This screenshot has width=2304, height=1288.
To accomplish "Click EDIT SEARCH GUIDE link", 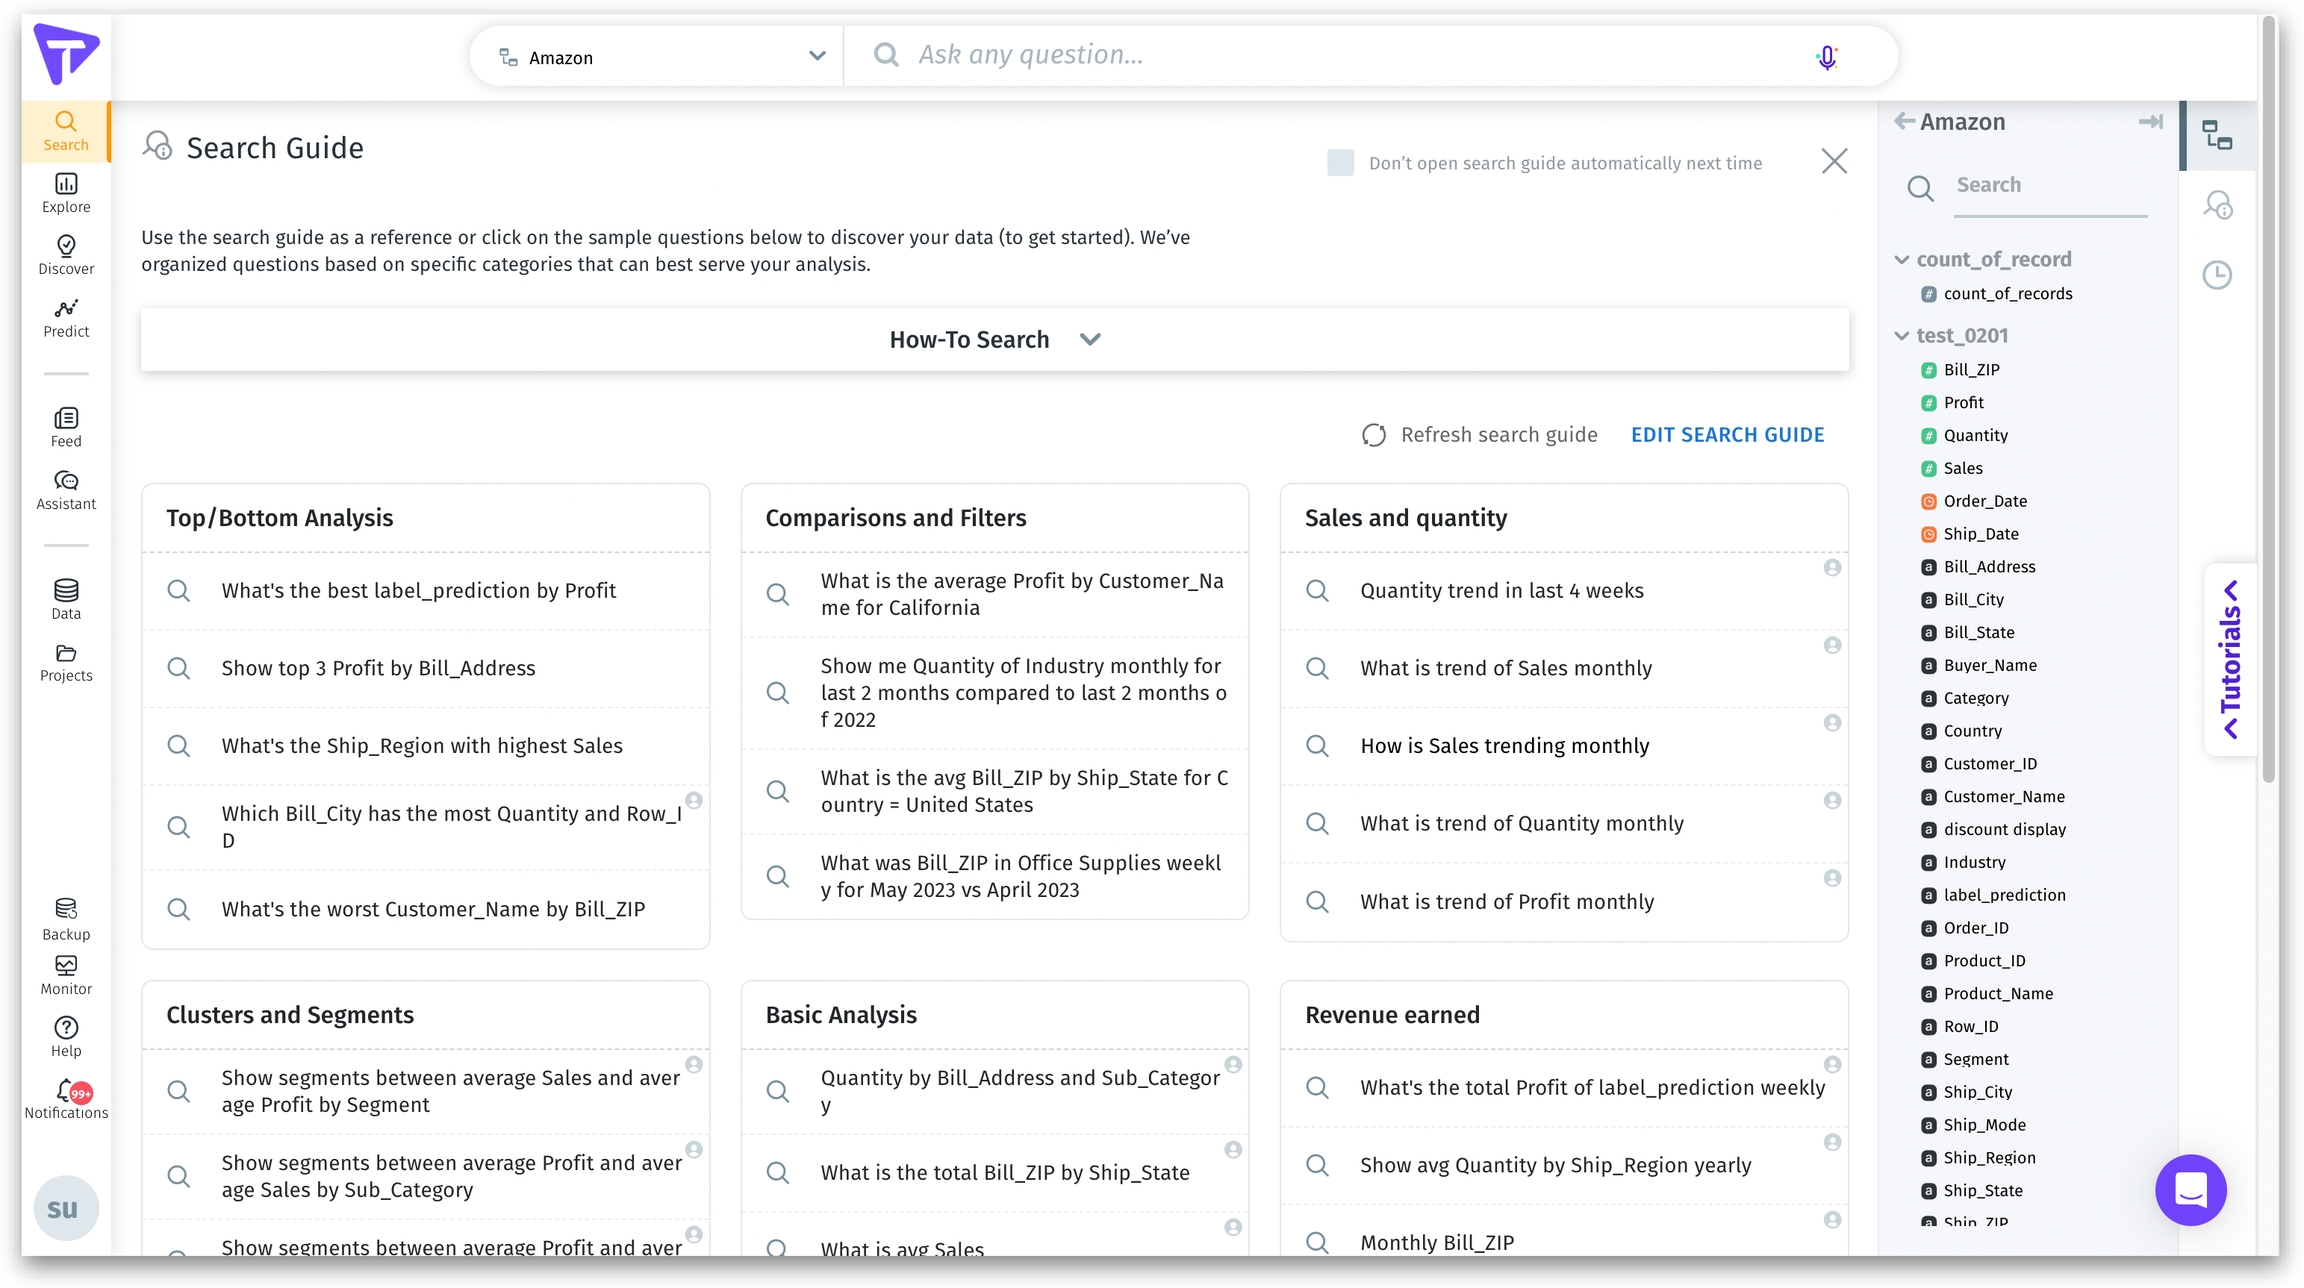I will point(1727,435).
